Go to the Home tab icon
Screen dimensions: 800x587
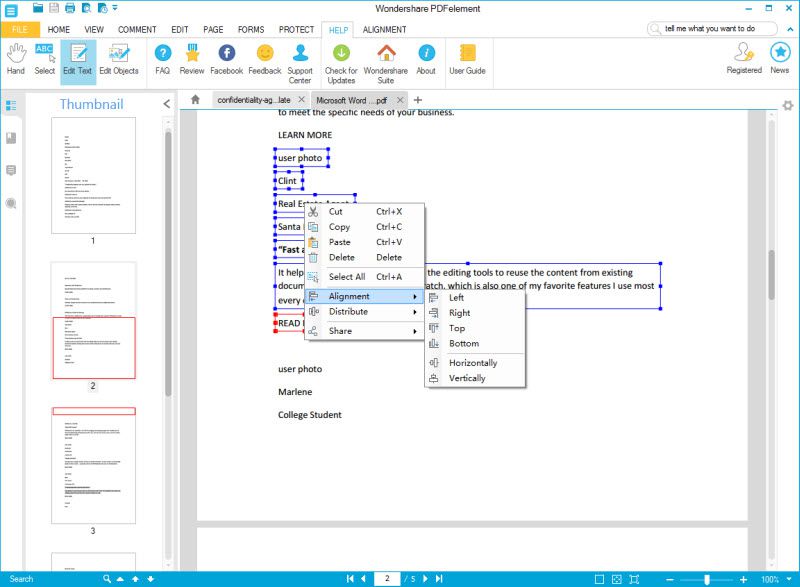click(195, 99)
